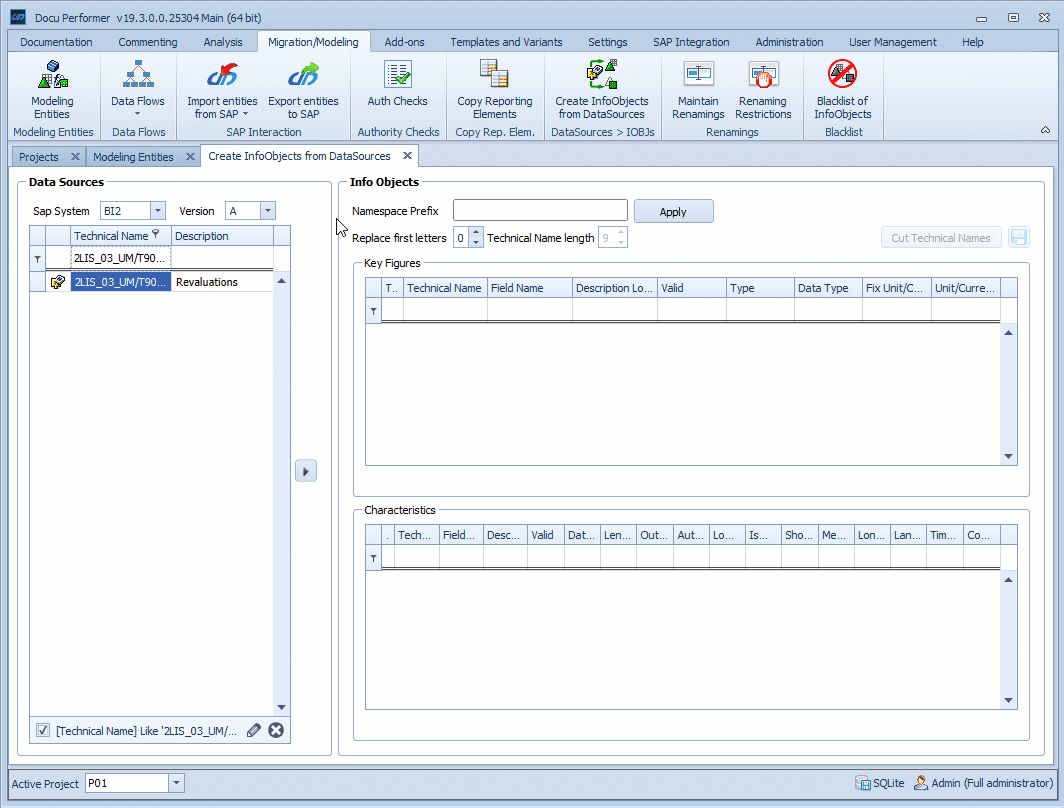Edit the filter with the pencil icon
The width and height of the screenshot is (1064, 808).
tap(254, 730)
